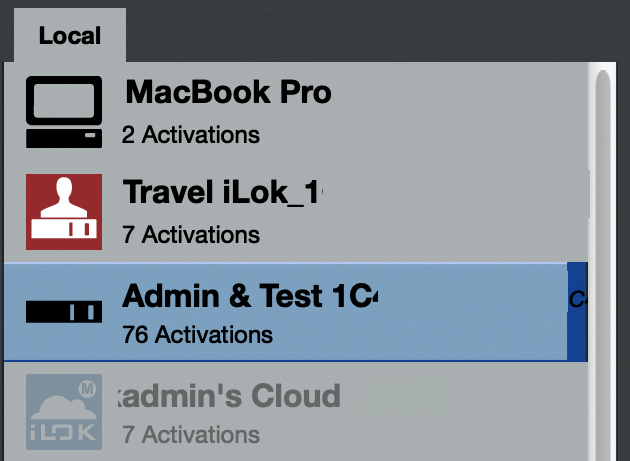630x461 pixels.
Task: Click the dark blue strip on the selected row
Action: pyautogui.click(x=577, y=312)
